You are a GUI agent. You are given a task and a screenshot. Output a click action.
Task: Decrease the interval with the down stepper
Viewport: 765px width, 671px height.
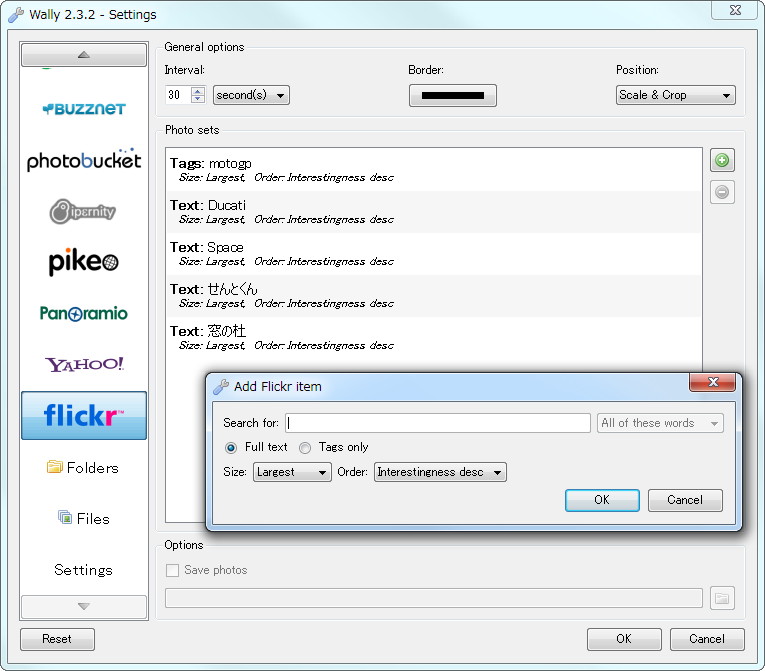(x=198, y=99)
